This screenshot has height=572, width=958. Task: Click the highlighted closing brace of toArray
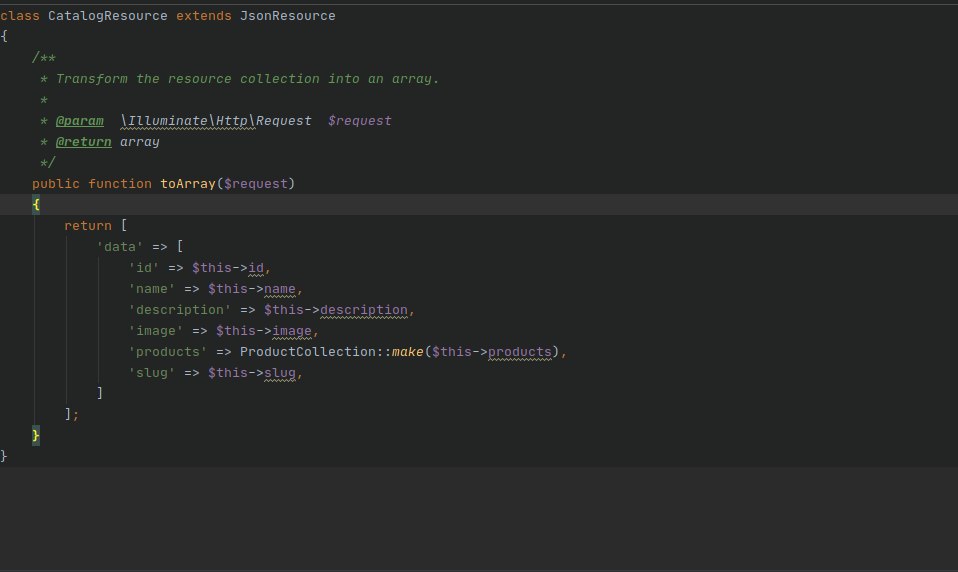coord(36,436)
